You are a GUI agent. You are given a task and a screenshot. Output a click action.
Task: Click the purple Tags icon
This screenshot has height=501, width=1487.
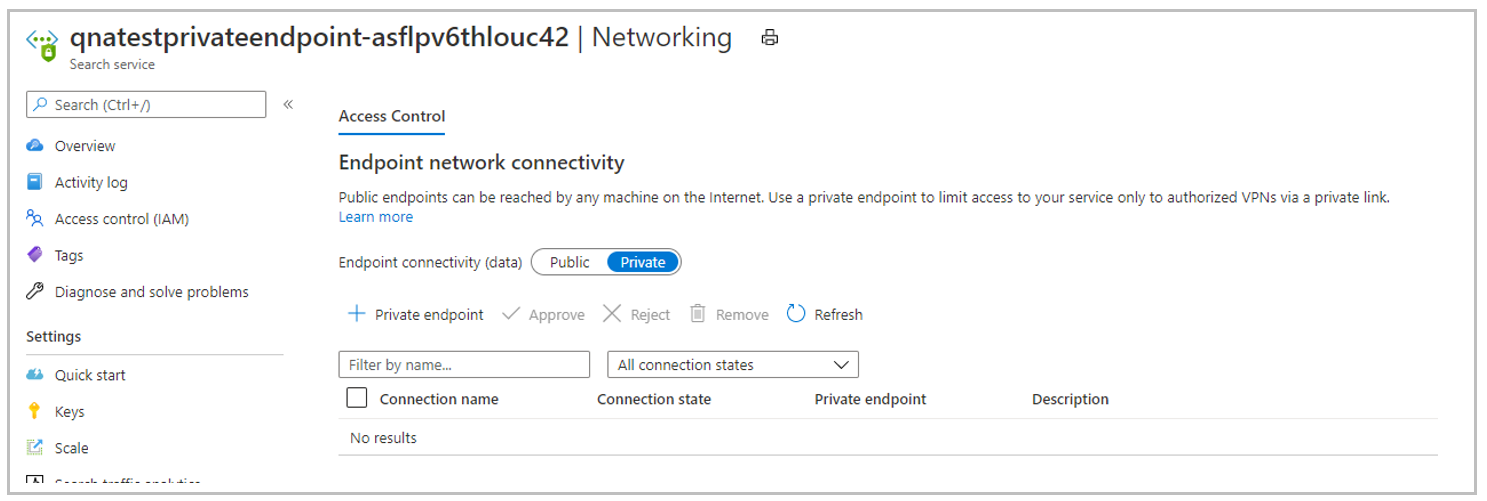(35, 255)
